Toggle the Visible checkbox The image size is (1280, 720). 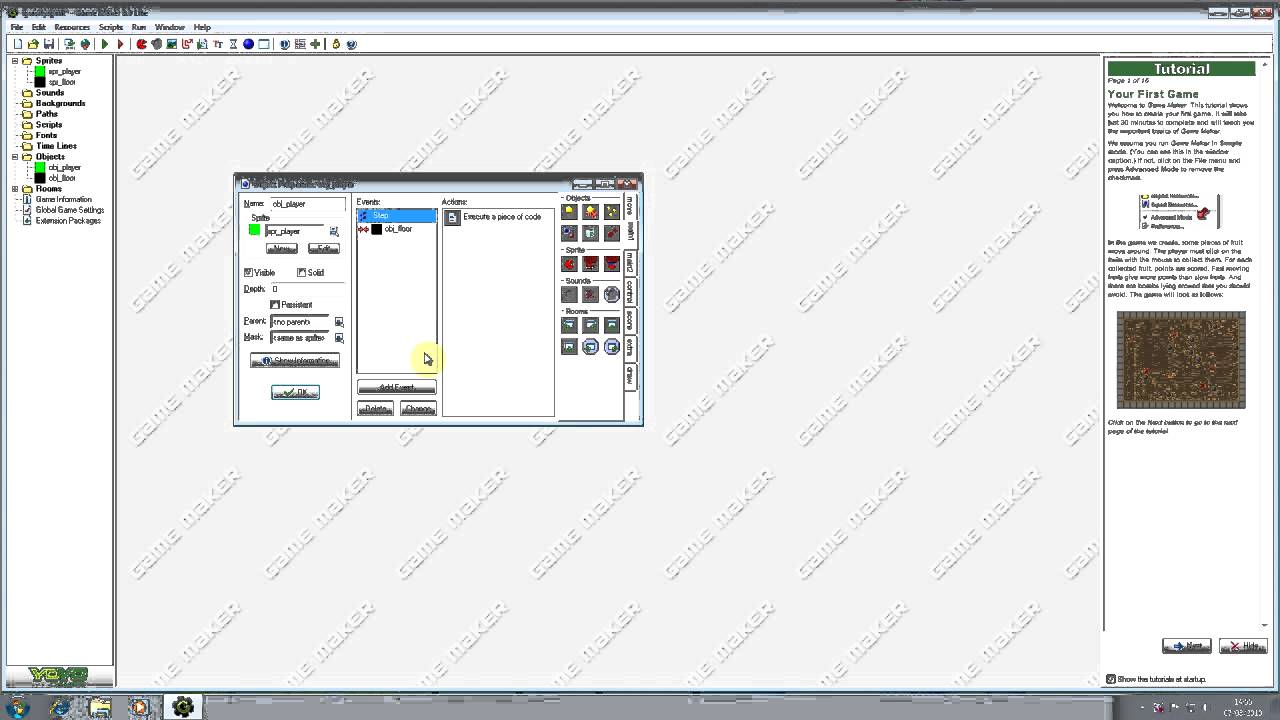[248, 272]
